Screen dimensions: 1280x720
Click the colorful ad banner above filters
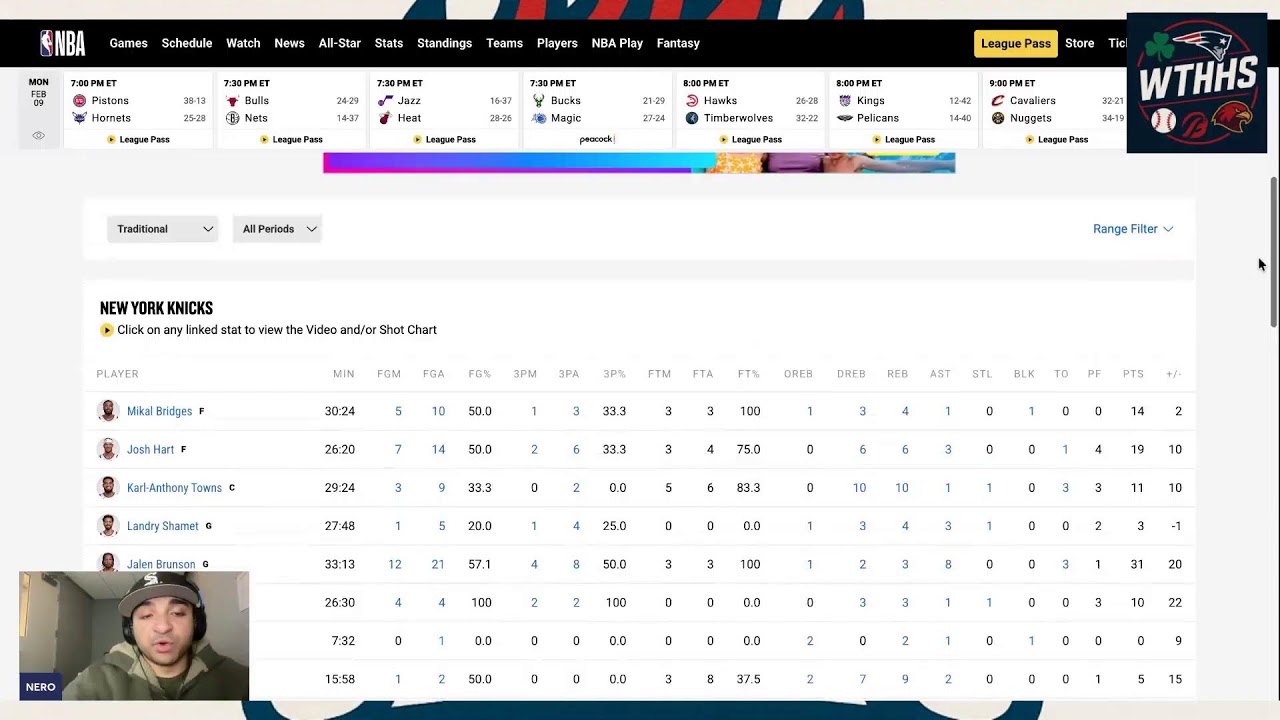639,162
